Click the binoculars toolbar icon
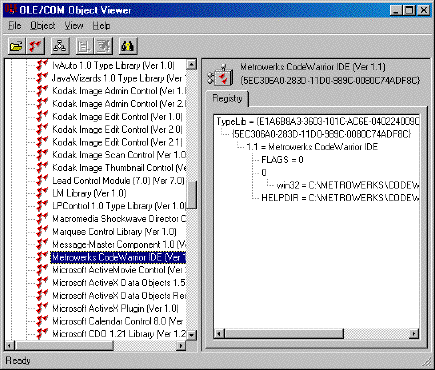The height and width of the screenshot is (370, 435). [127, 46]
